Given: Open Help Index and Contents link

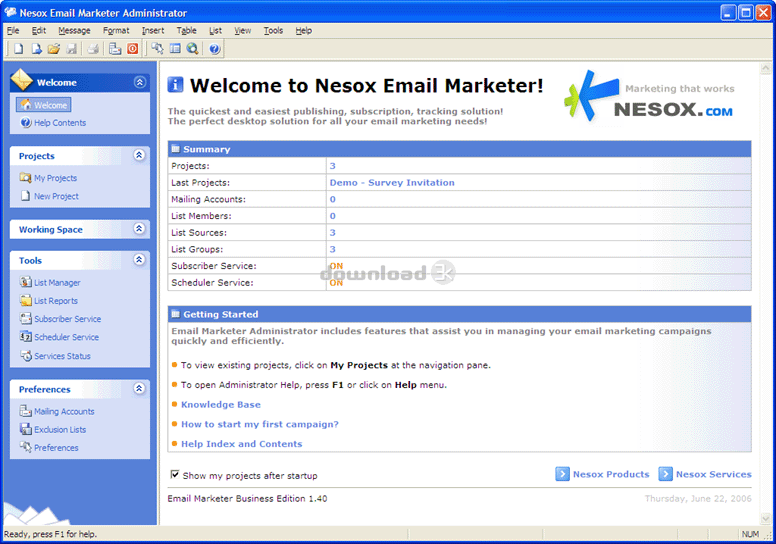Looking at the screenshot, I should pos(242,444).
